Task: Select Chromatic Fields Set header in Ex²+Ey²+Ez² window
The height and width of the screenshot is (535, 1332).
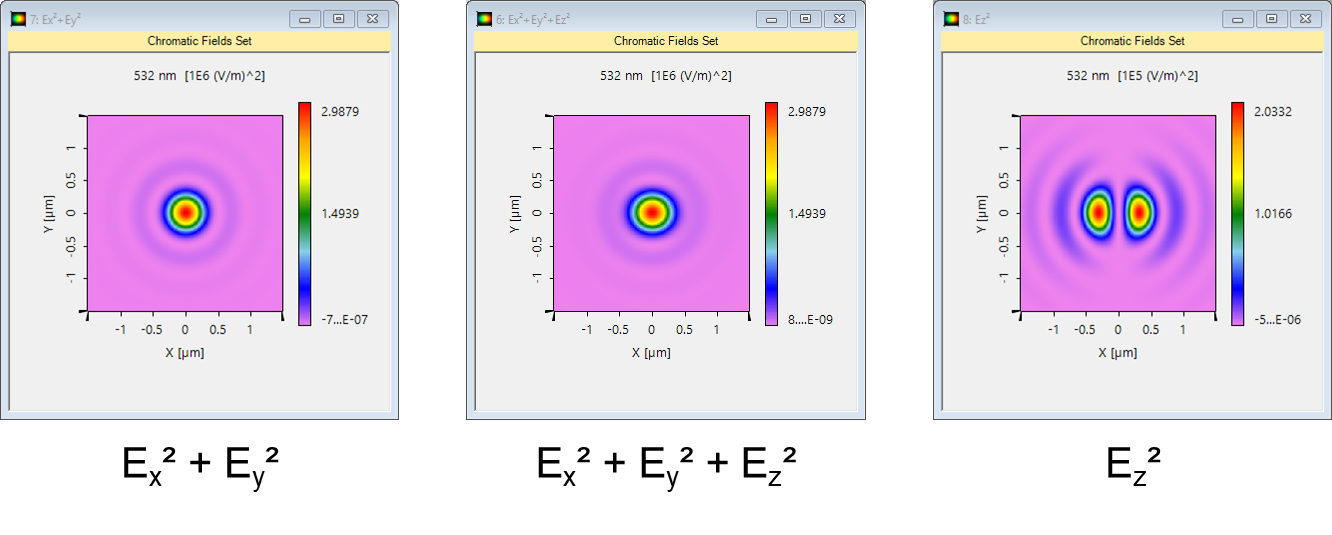Action: [666, 41]
